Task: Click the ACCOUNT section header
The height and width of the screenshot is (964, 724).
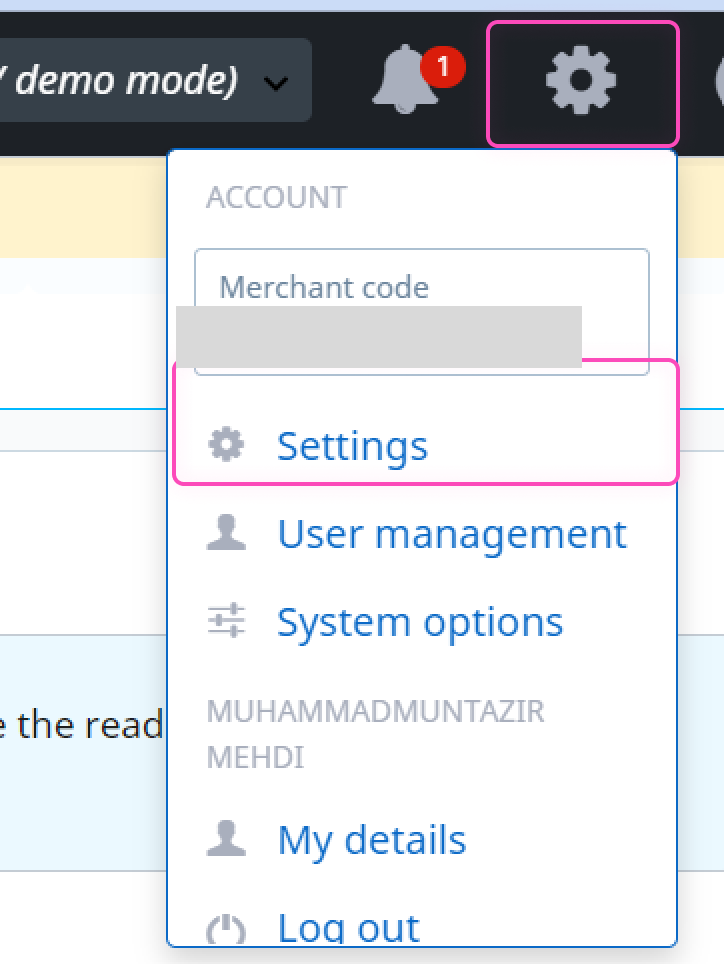Action: click(276, 196)
